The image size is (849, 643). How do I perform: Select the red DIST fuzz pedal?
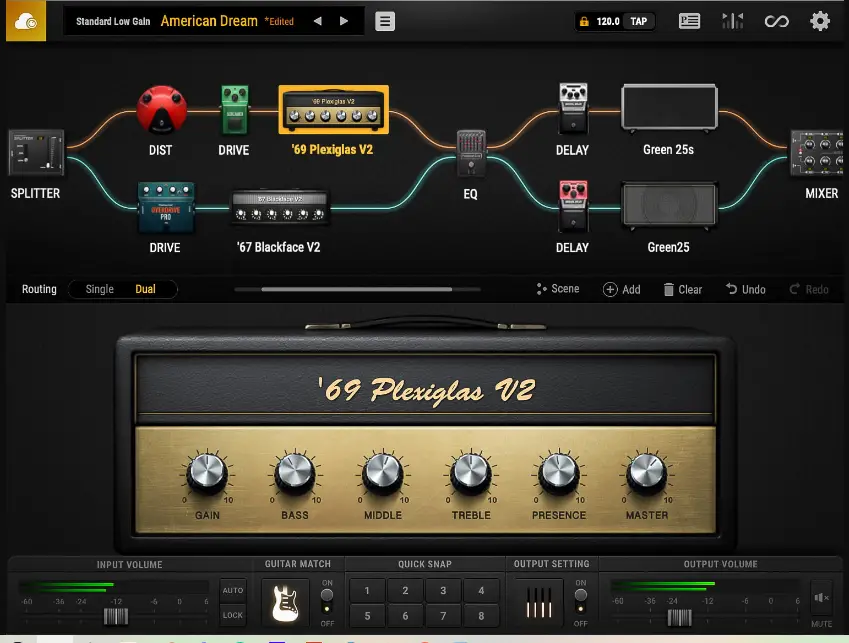point(161,110)
